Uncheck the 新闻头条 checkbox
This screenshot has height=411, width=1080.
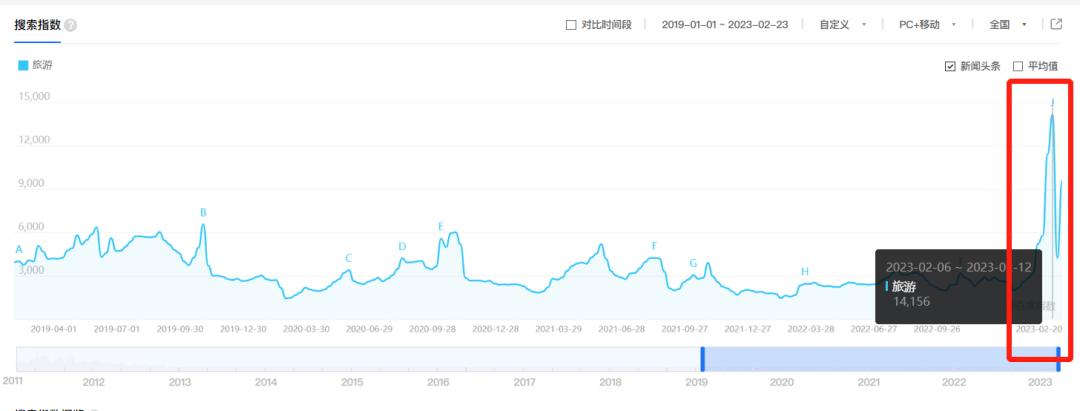pyautogui.click(x=950, y=66)
